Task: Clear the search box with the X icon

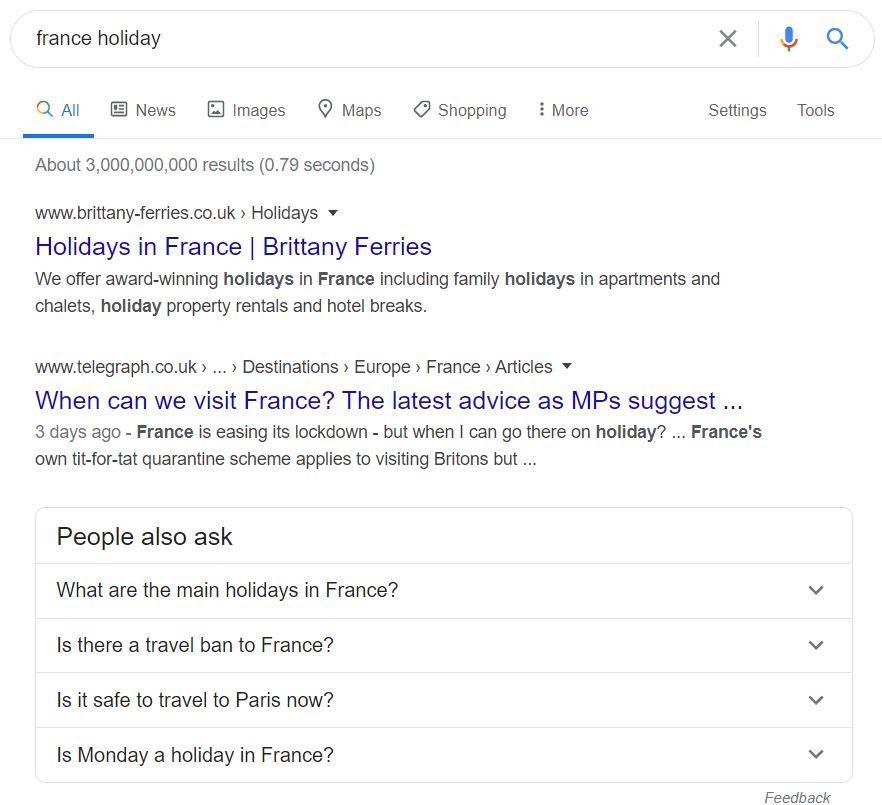Action: pyautogui.click(x=728, y=39)
